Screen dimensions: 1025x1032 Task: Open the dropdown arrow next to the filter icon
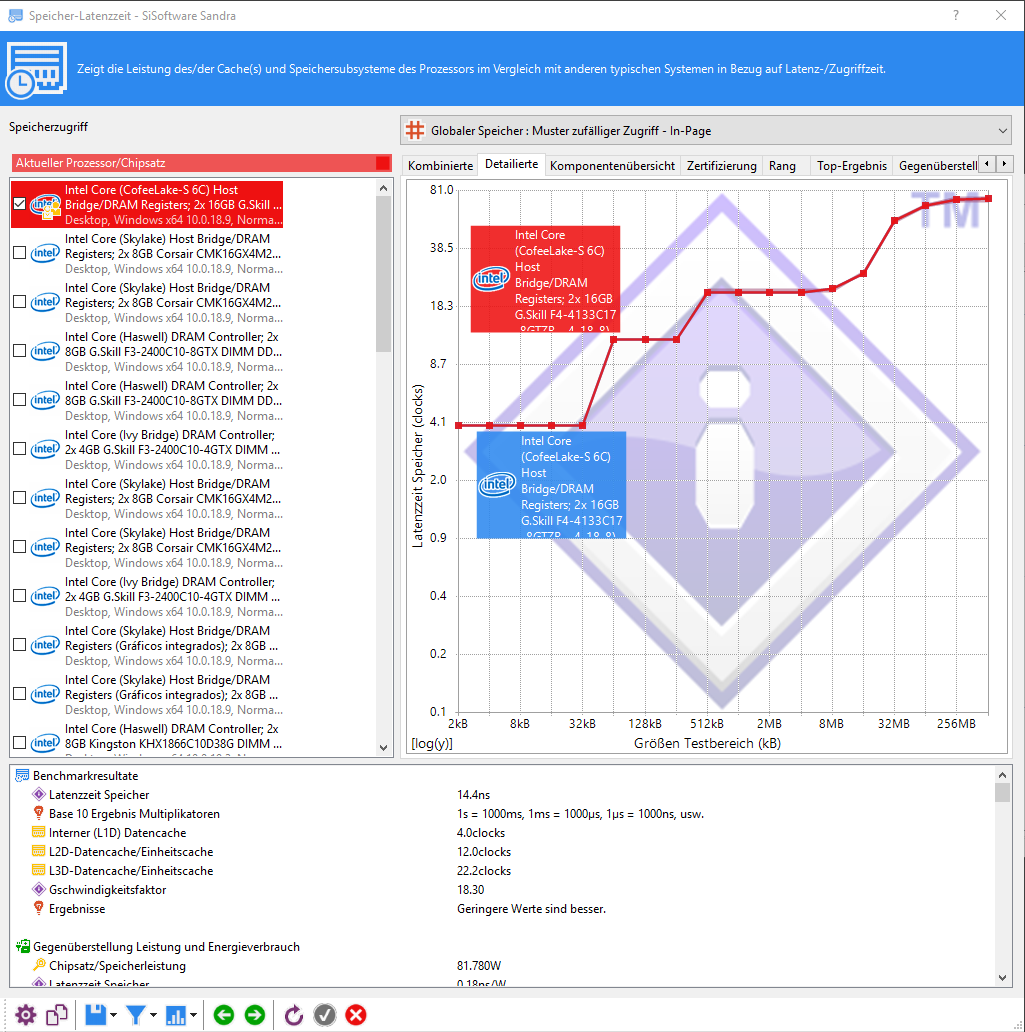click(153, 1016)
